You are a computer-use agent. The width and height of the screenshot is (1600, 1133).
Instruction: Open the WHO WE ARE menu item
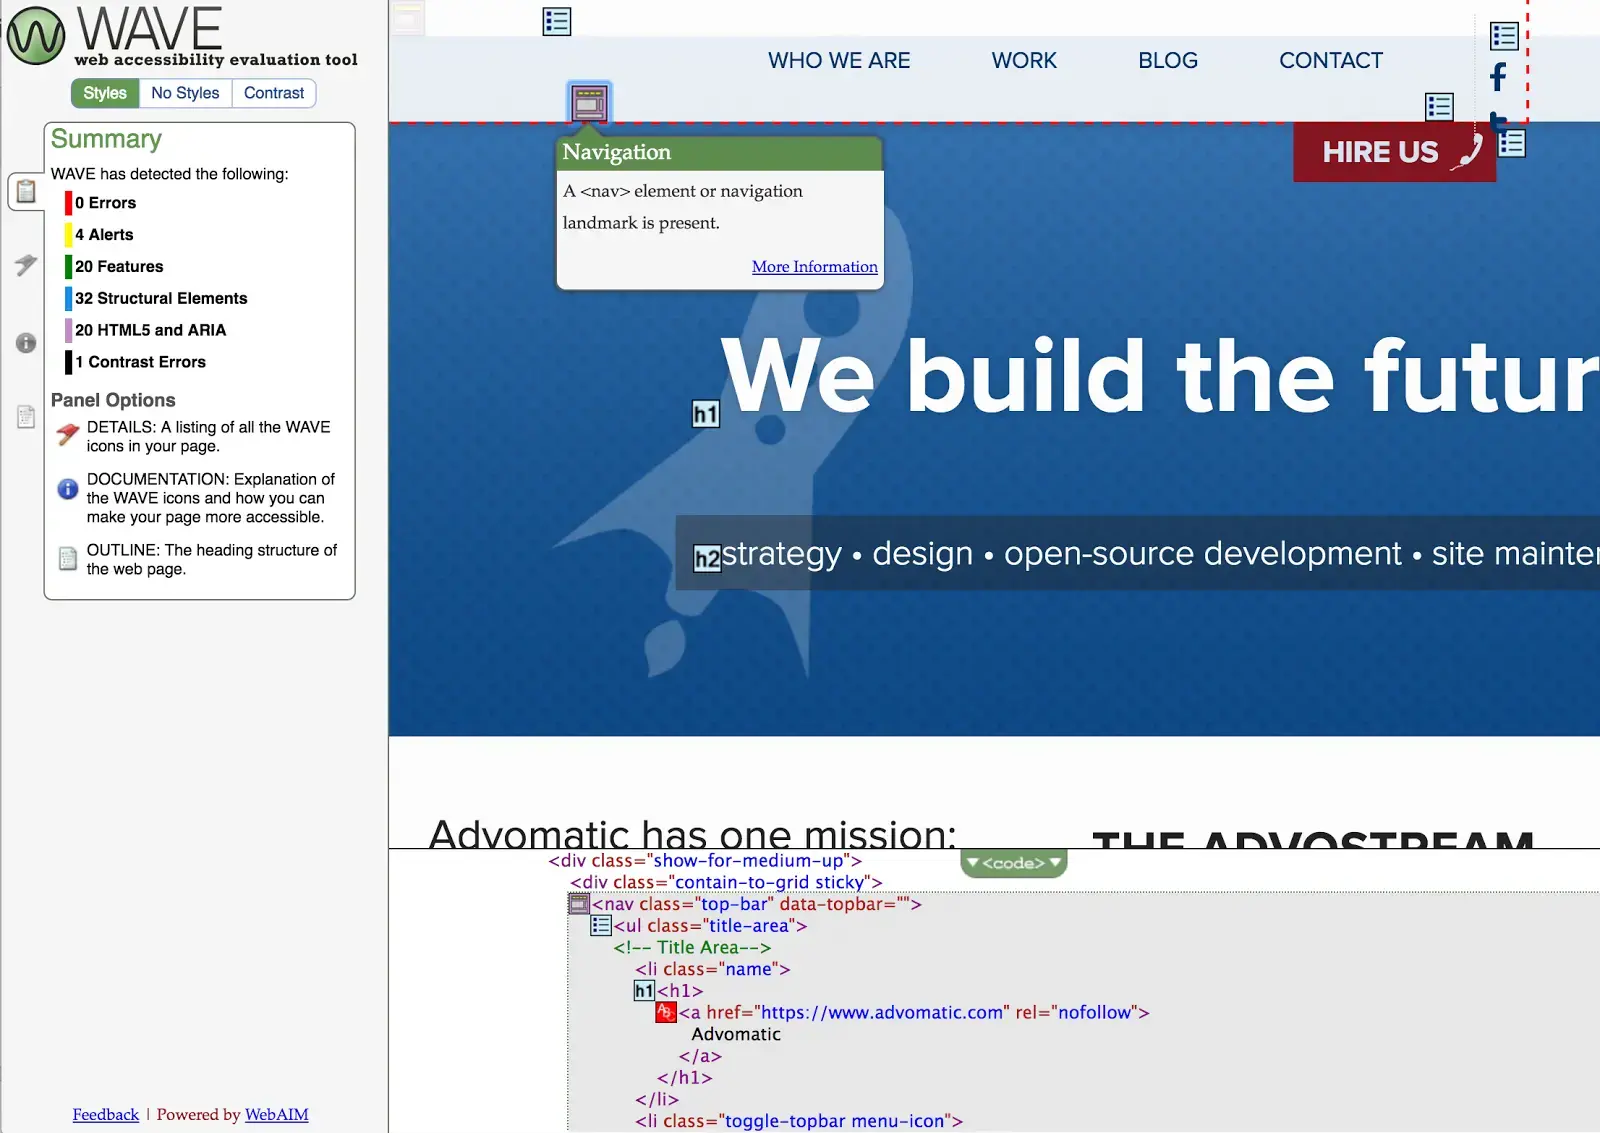coord(839,61)
